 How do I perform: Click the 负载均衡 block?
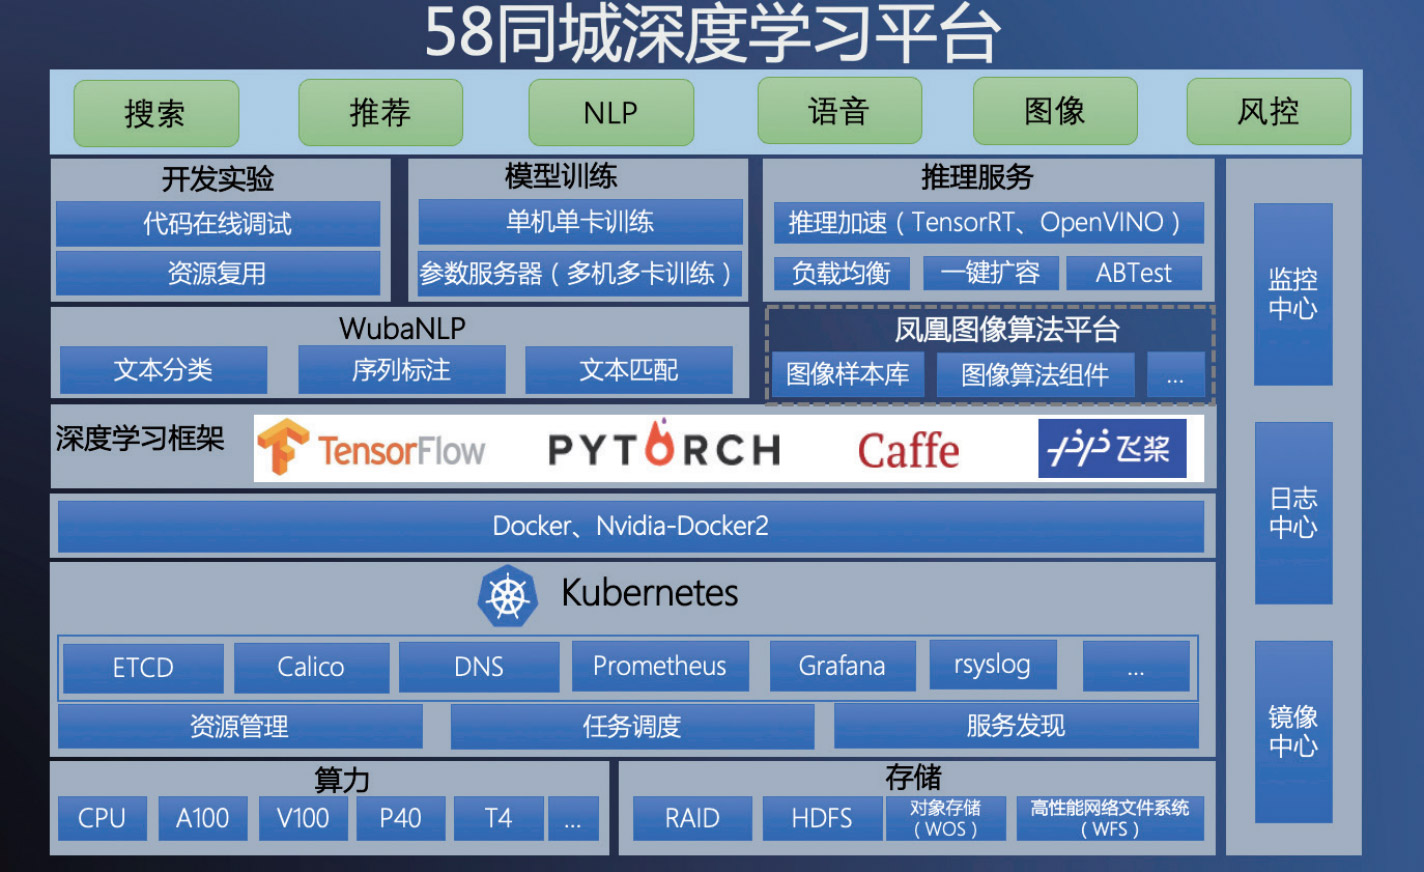coord(842,273)
